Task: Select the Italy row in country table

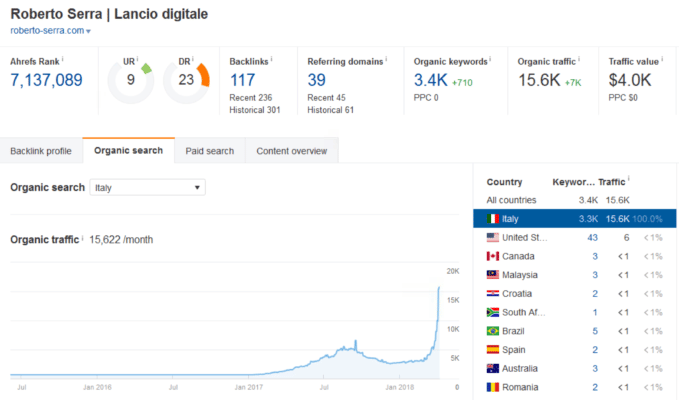Action: (575, 219)
